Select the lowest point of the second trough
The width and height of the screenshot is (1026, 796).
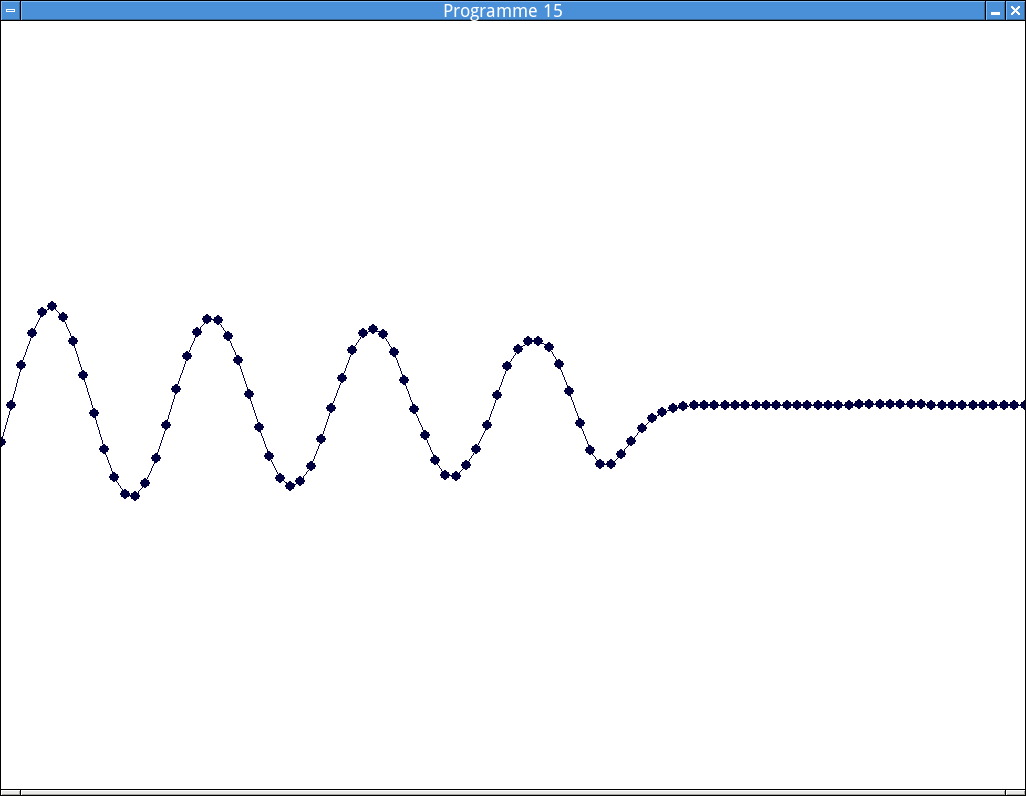tap(290, 485)
